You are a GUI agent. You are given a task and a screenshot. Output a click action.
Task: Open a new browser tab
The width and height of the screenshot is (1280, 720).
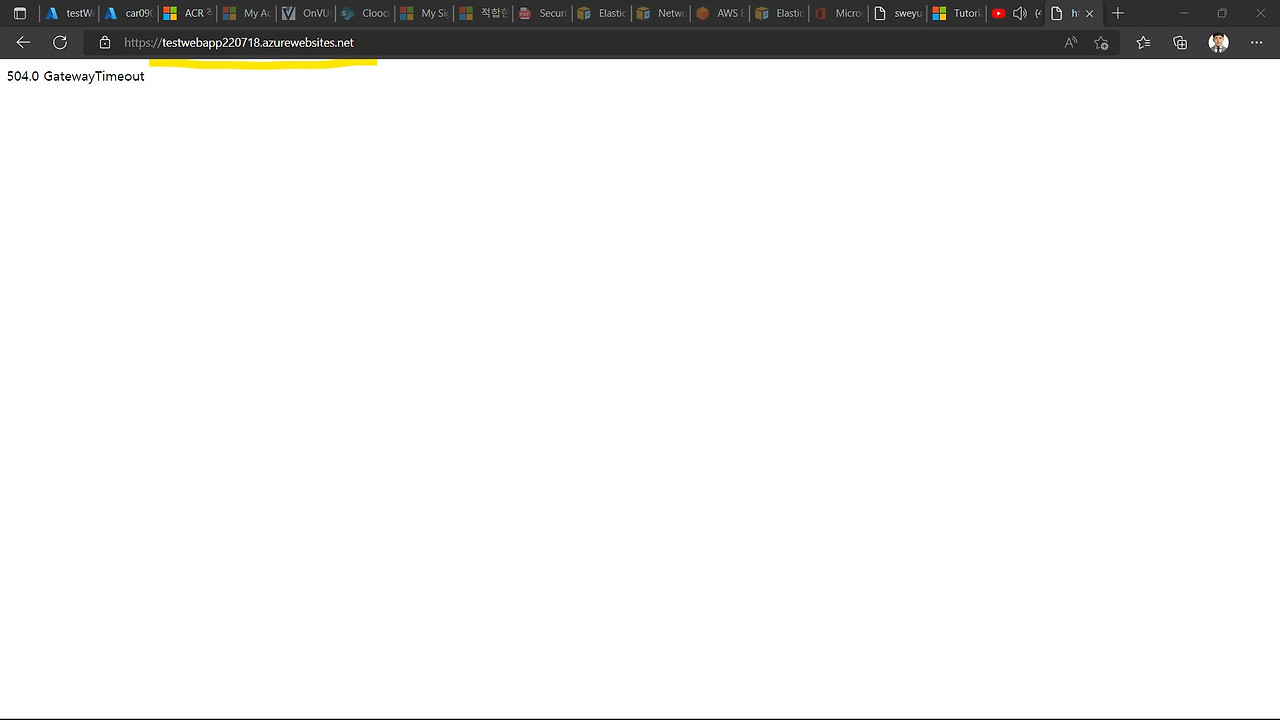point(1118,14)
